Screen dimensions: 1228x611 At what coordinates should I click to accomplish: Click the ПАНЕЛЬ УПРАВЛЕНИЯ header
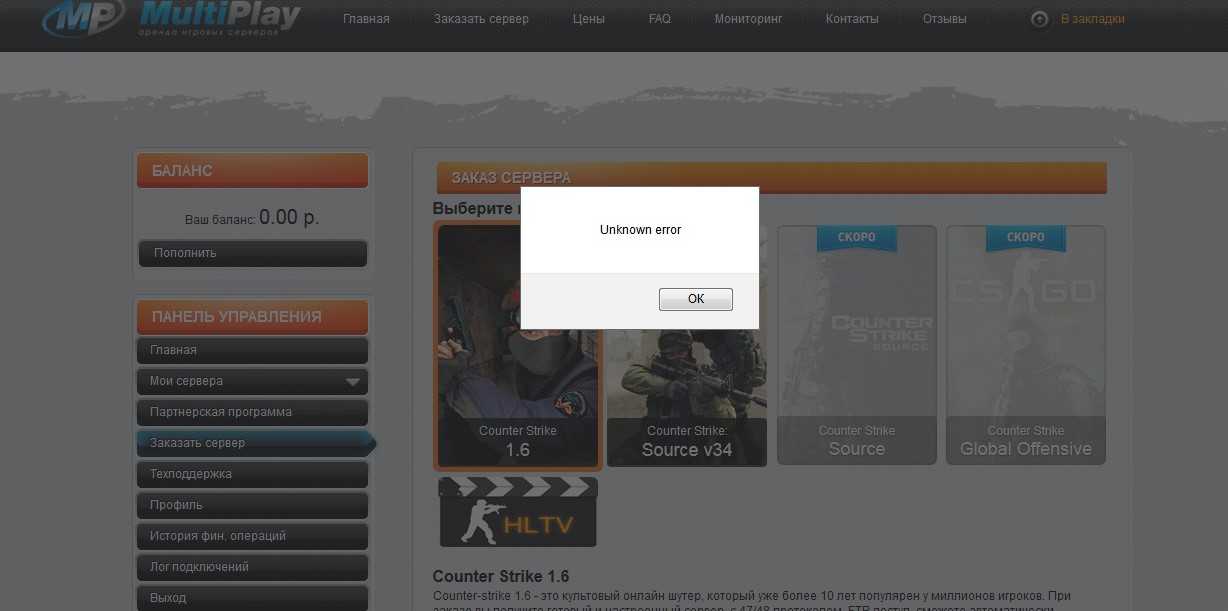coord(253,317)
